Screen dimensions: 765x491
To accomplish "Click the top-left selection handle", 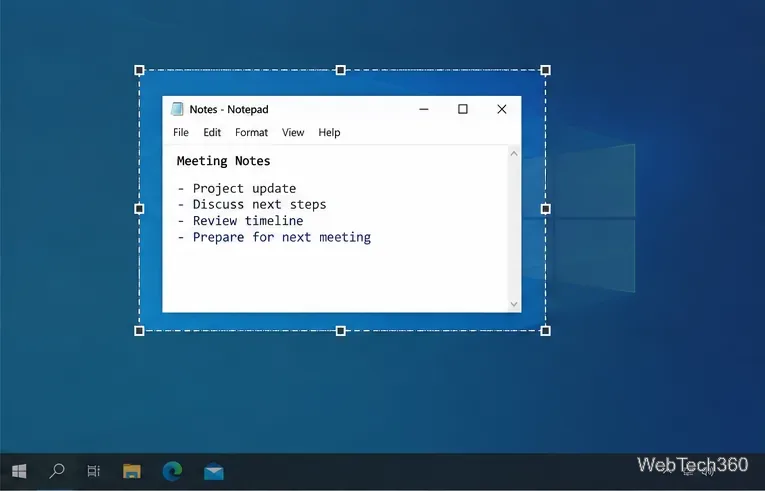I will (139, 70).
